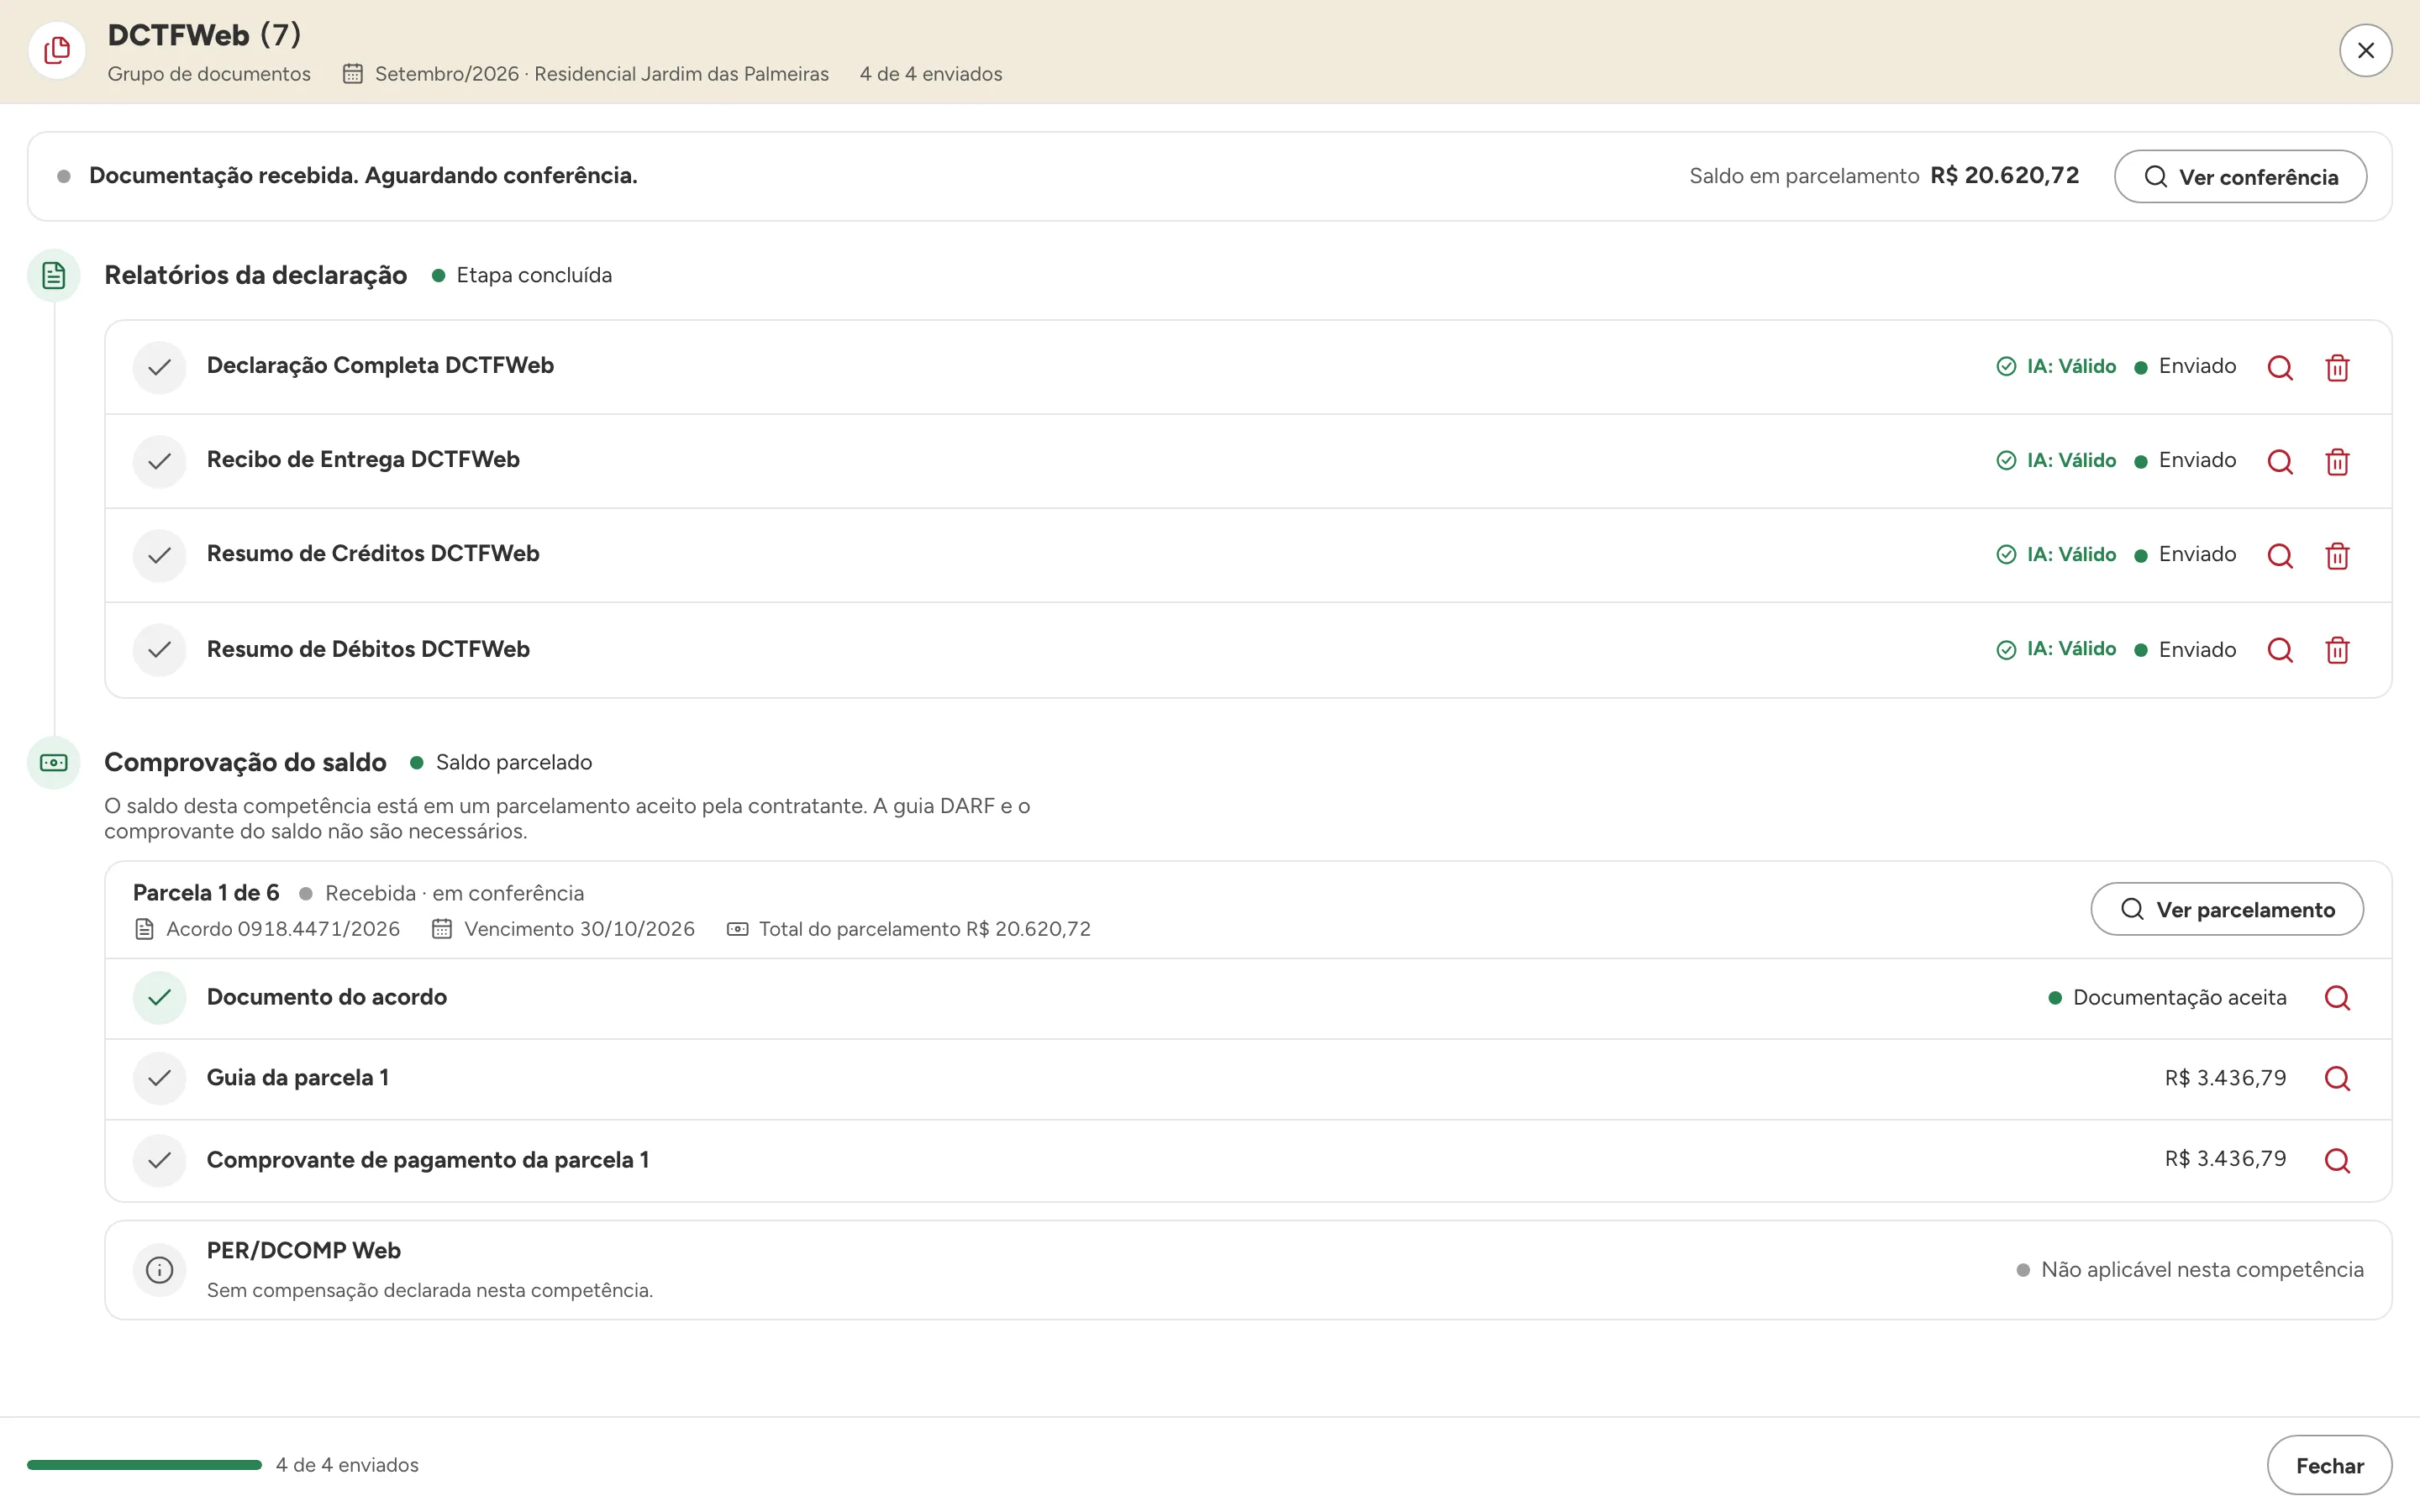View the Guia da parcela 1 document

tap(2337, 1078)
